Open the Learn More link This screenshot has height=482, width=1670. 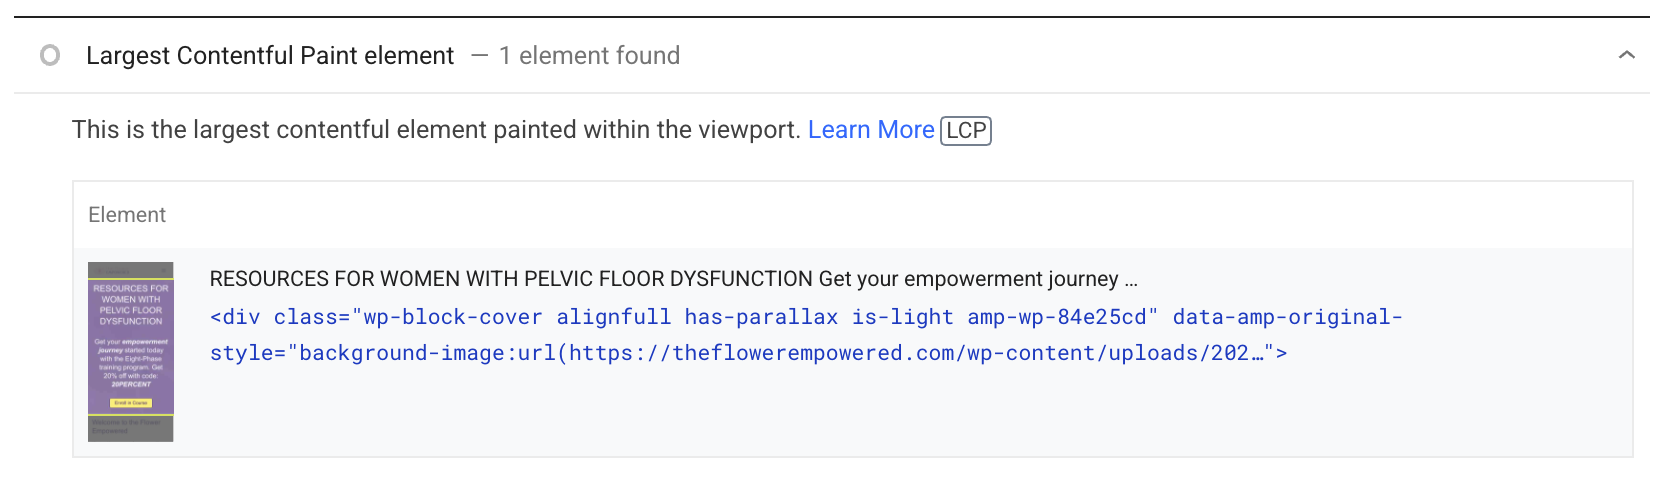pyautogui.click(x=871, y=130)
